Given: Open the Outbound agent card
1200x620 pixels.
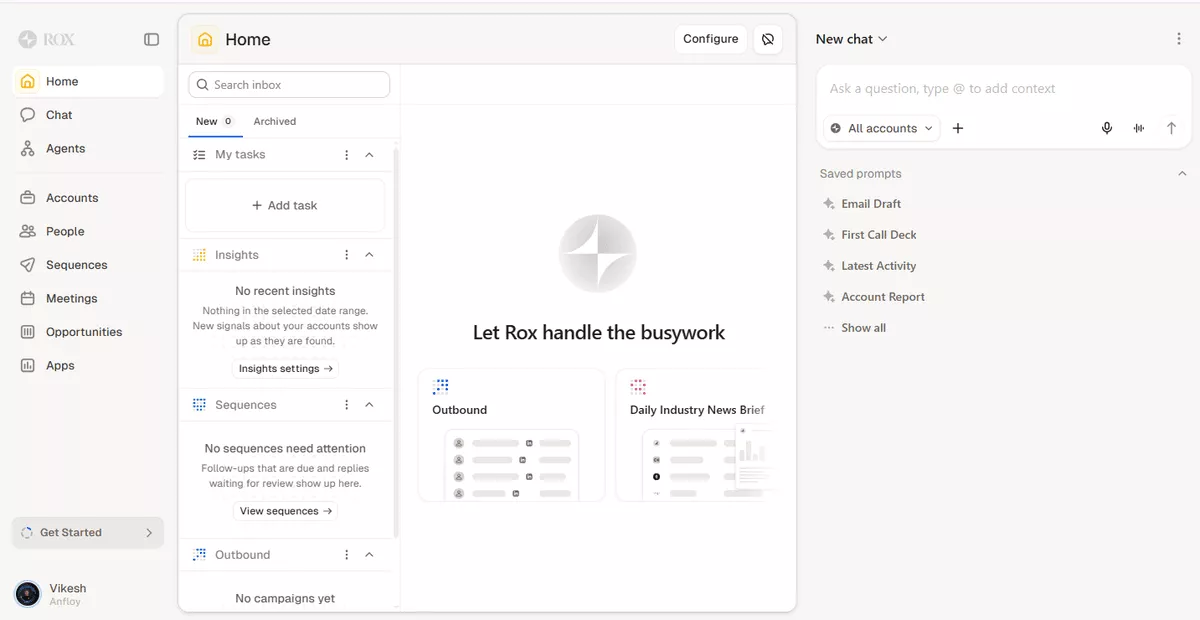Looking at the screenshot, I should (511, 435).
